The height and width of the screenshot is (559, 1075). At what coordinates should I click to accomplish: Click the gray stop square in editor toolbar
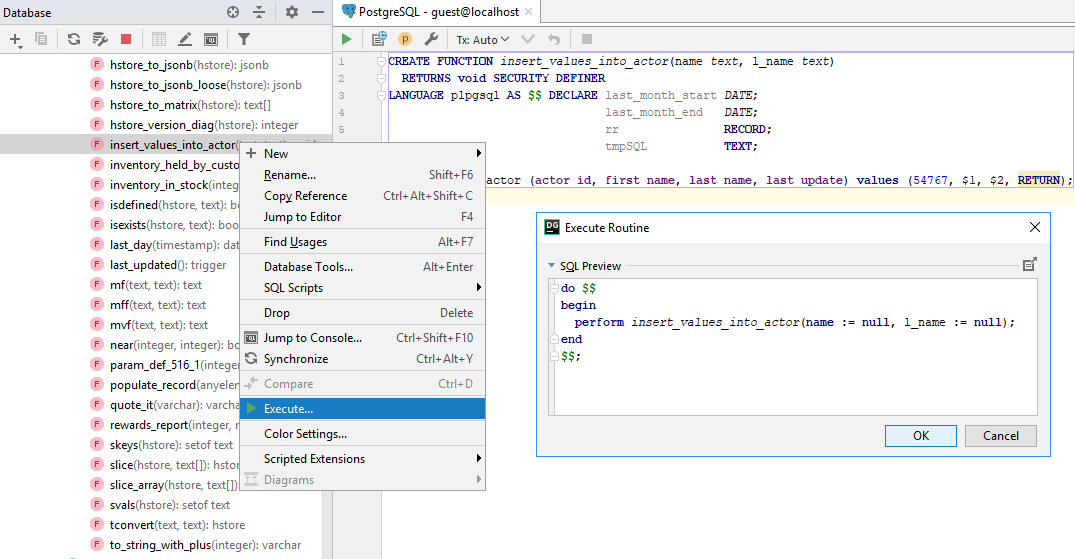tap(587, 39)
